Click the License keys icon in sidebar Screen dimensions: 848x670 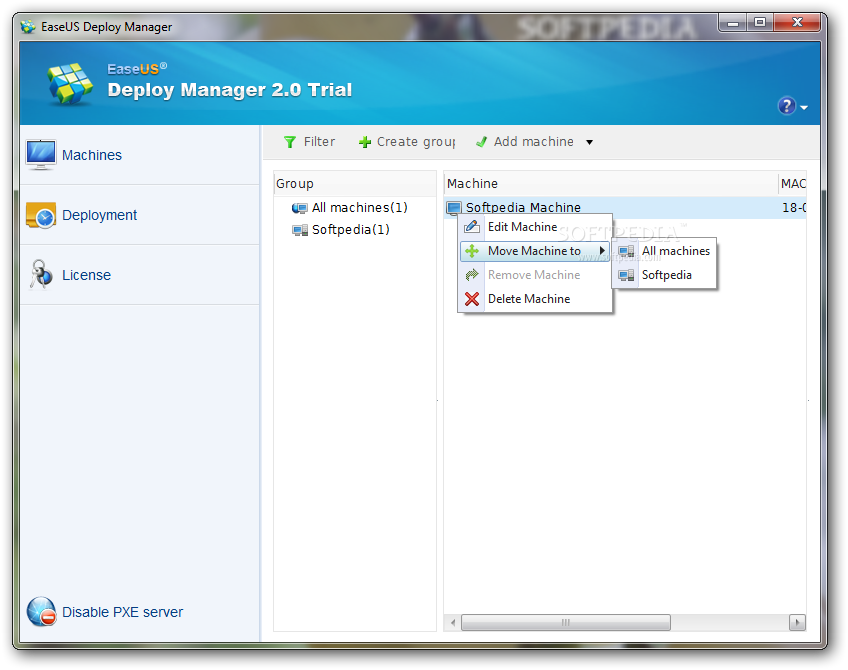pos(41,275)
